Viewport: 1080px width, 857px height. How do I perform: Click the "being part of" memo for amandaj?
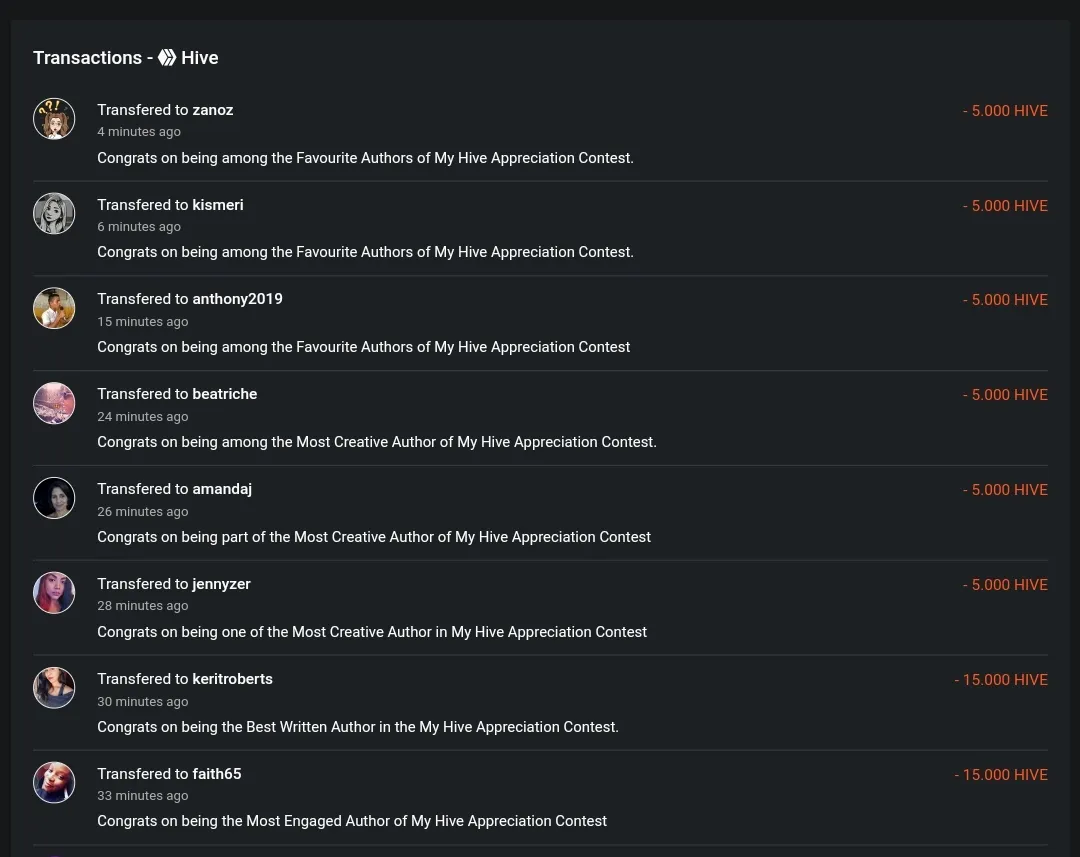click(374, 537)
